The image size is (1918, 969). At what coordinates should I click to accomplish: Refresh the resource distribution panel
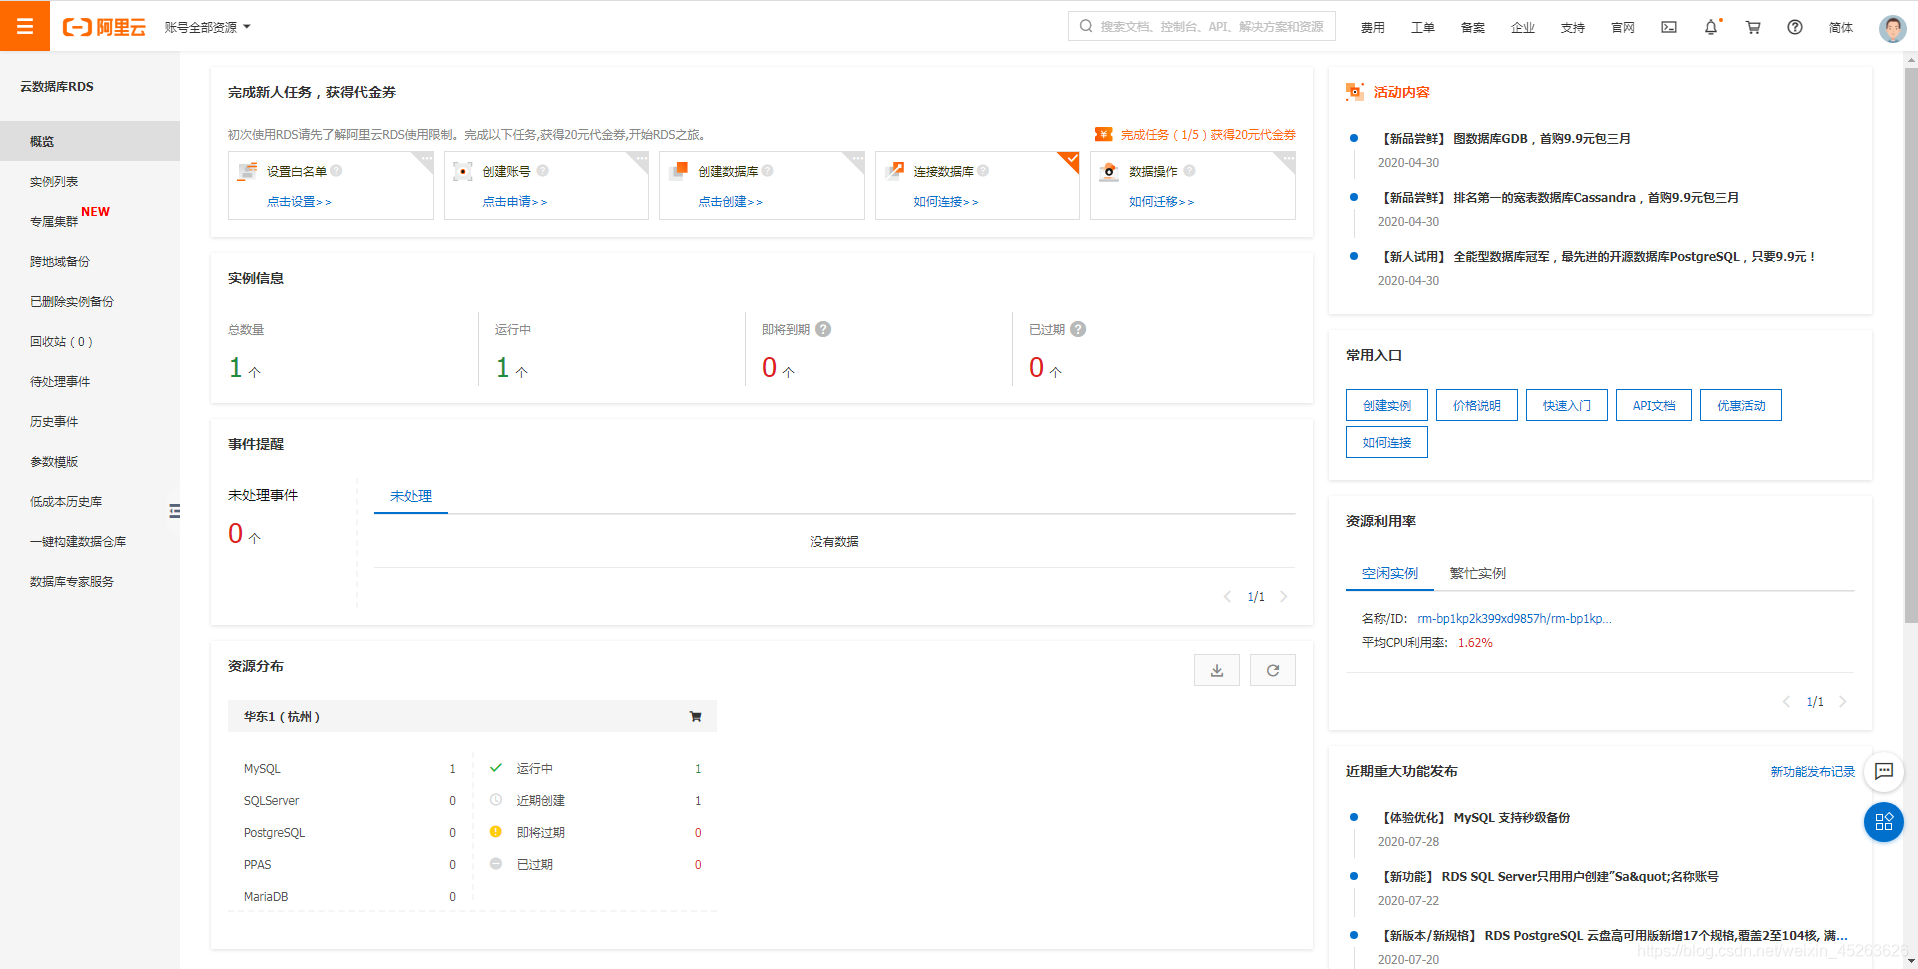[x=1273, y=670]
